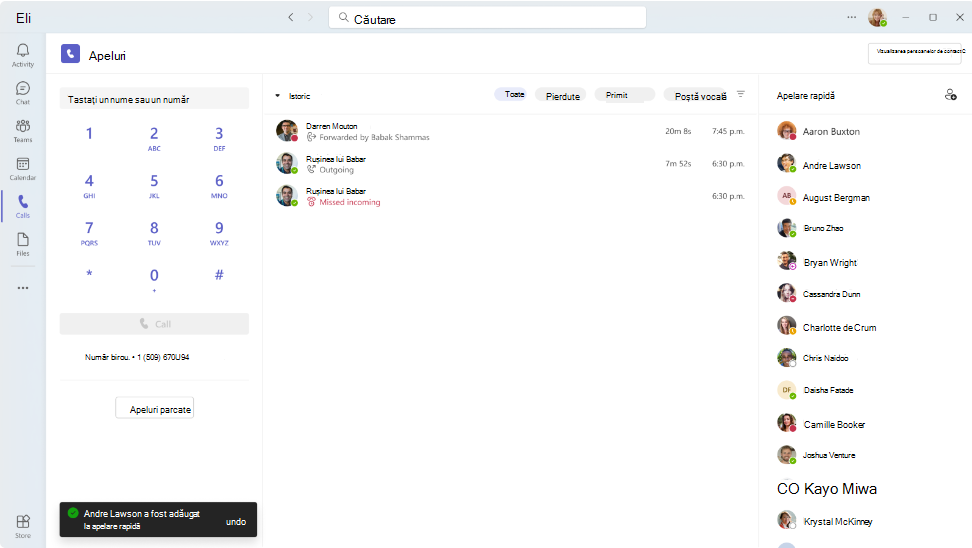Viewport: 972px width, 548px height.
Task: Open the Activity bell icon
Action: (x=23, y=50)
